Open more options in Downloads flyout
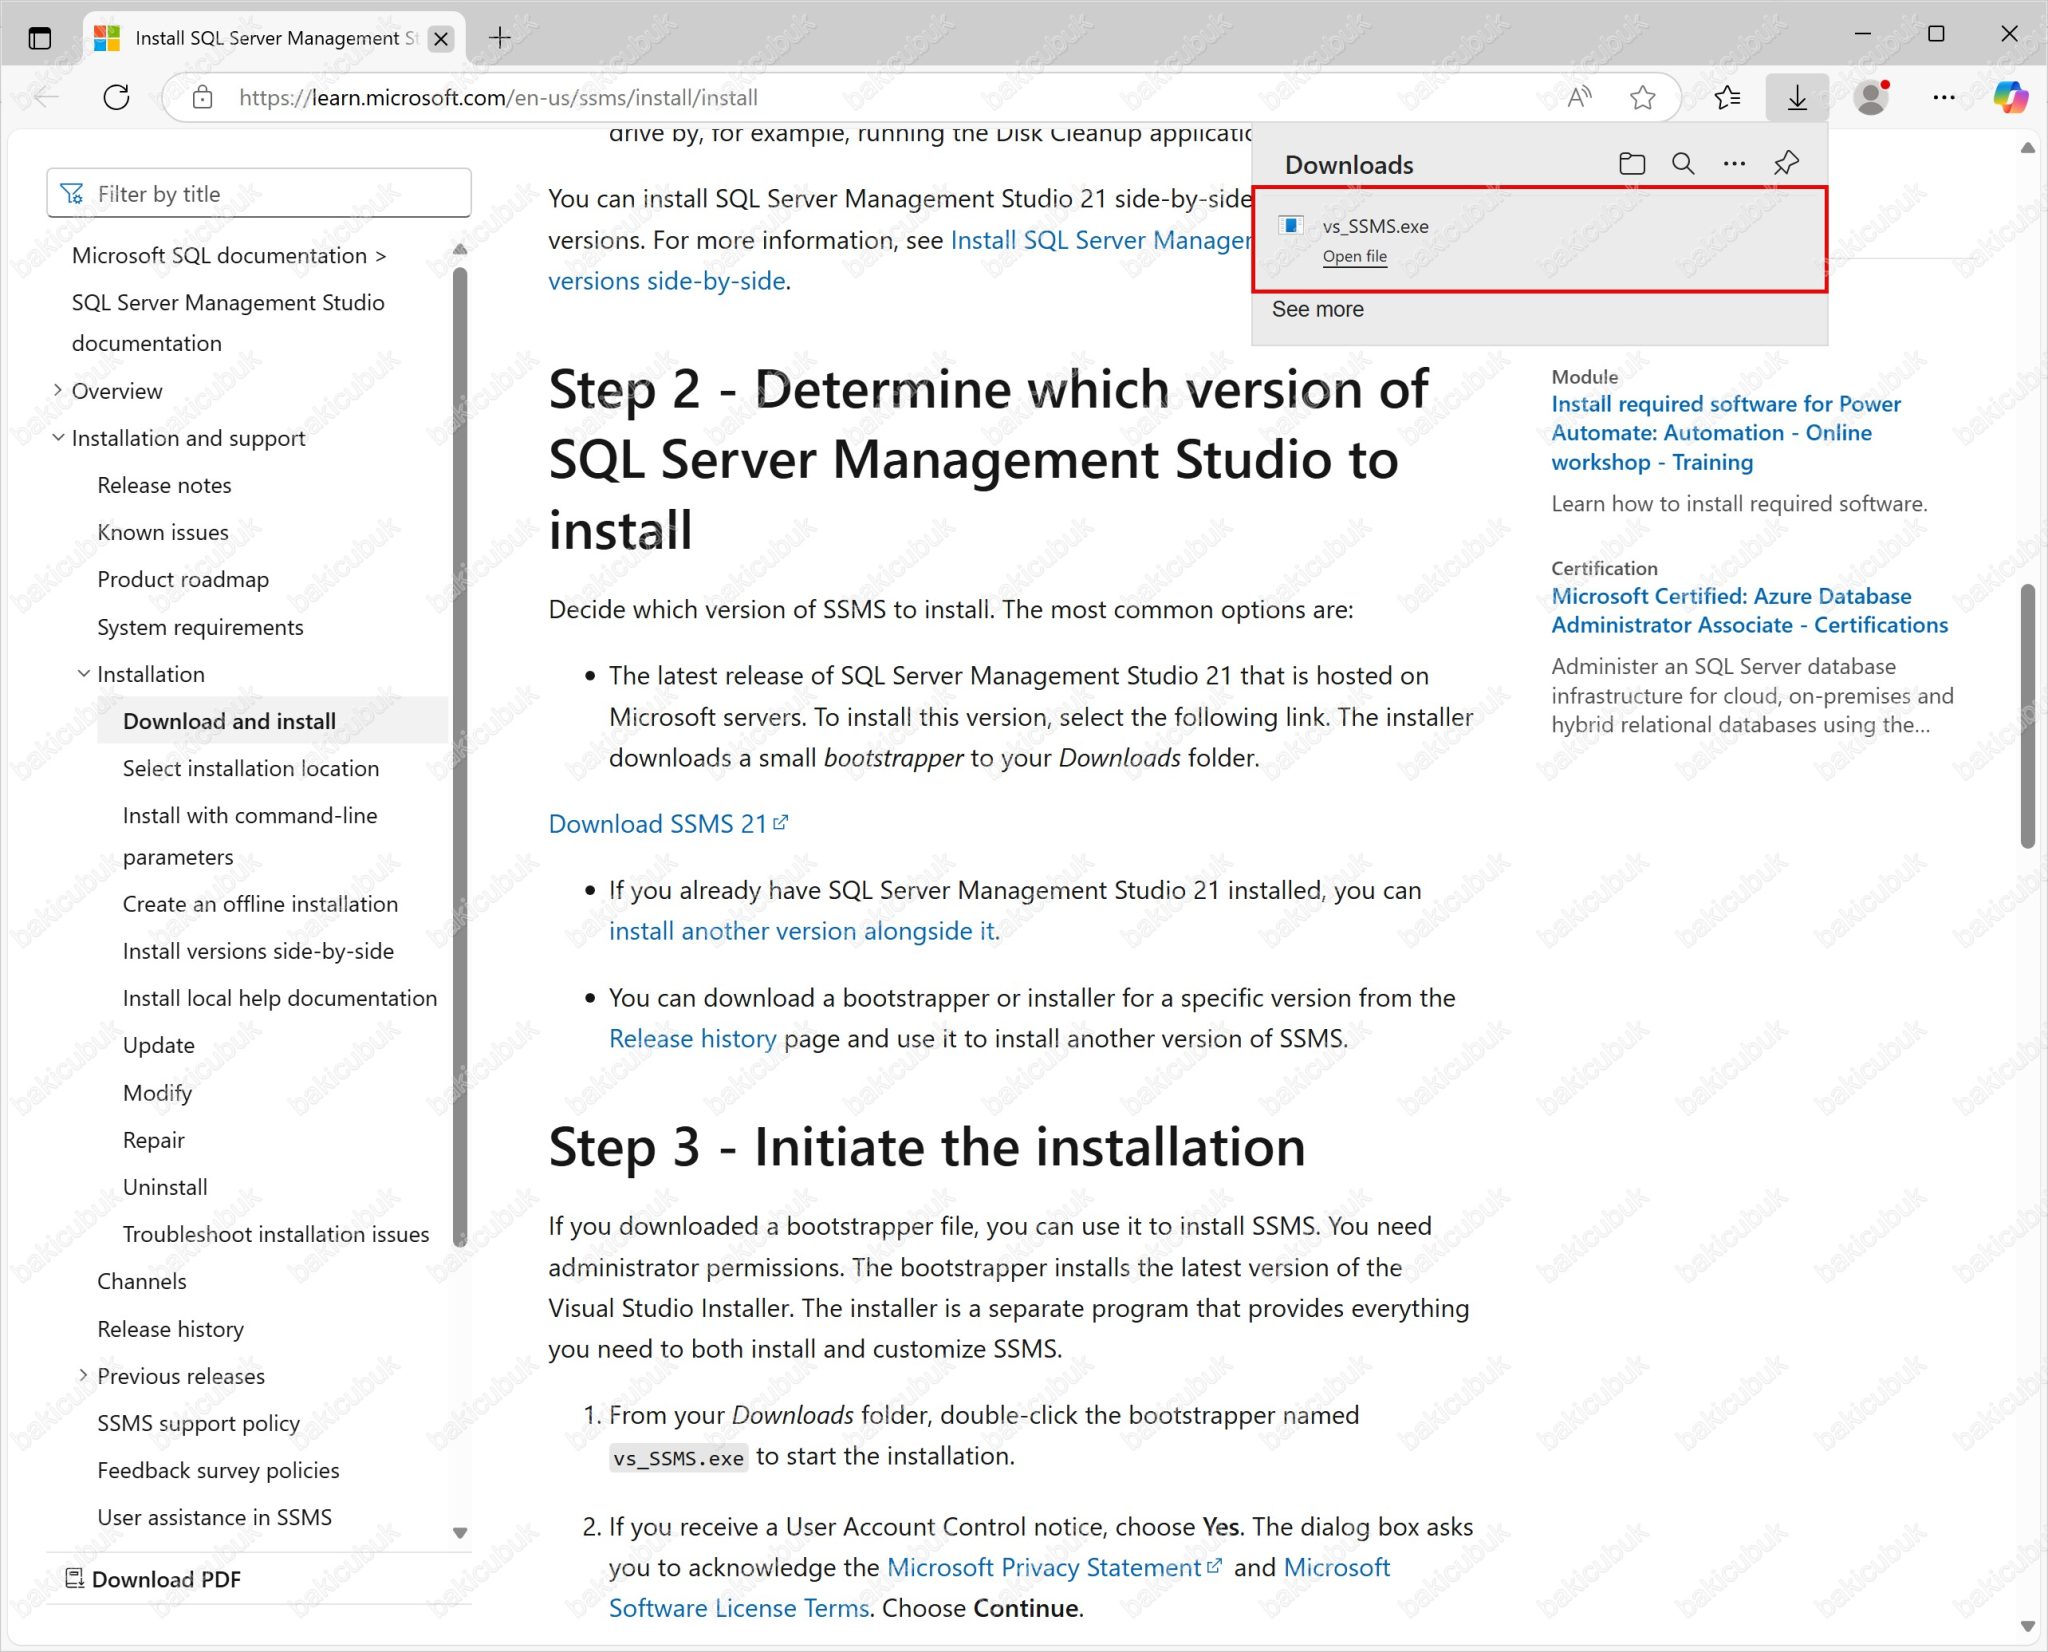This screenshot has width=2048, height=1652. tap(1734, 162)
